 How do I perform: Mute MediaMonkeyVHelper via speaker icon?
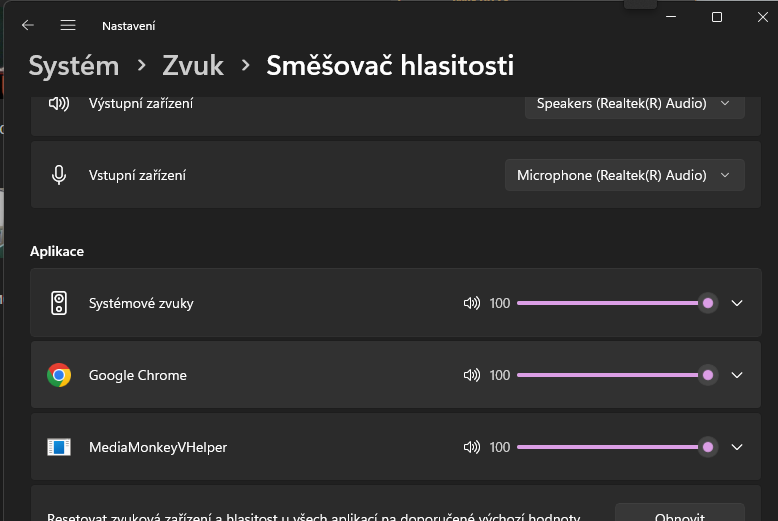coord(472,447)
